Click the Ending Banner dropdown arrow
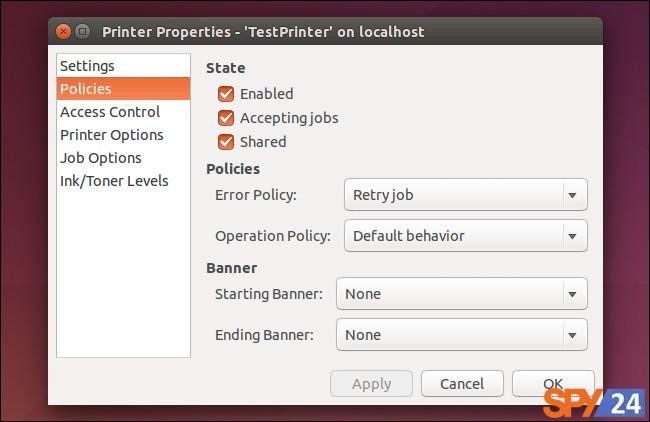Image resolution: width=650 pixels, height=422 pixels. pos(572,335)
